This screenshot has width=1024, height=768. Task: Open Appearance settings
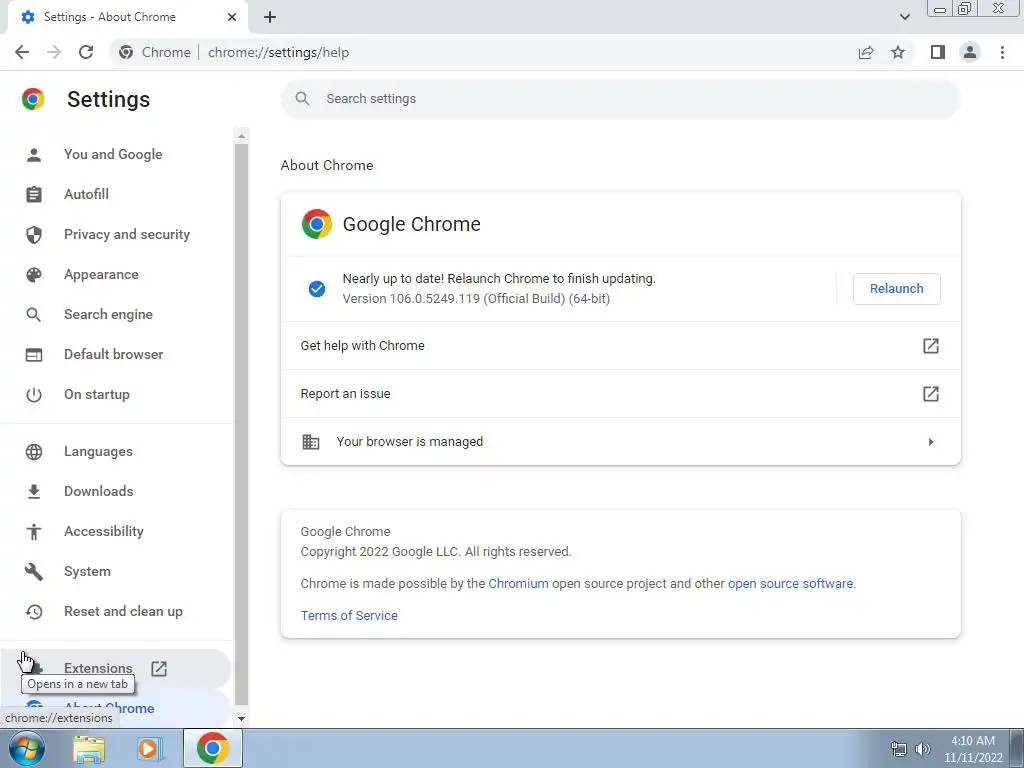(x=101, y=274)
